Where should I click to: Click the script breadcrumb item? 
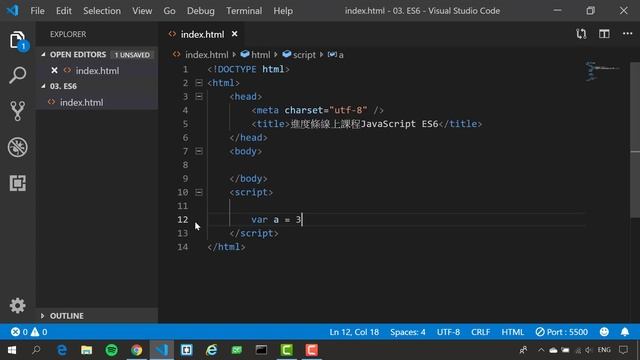(299, 54)
